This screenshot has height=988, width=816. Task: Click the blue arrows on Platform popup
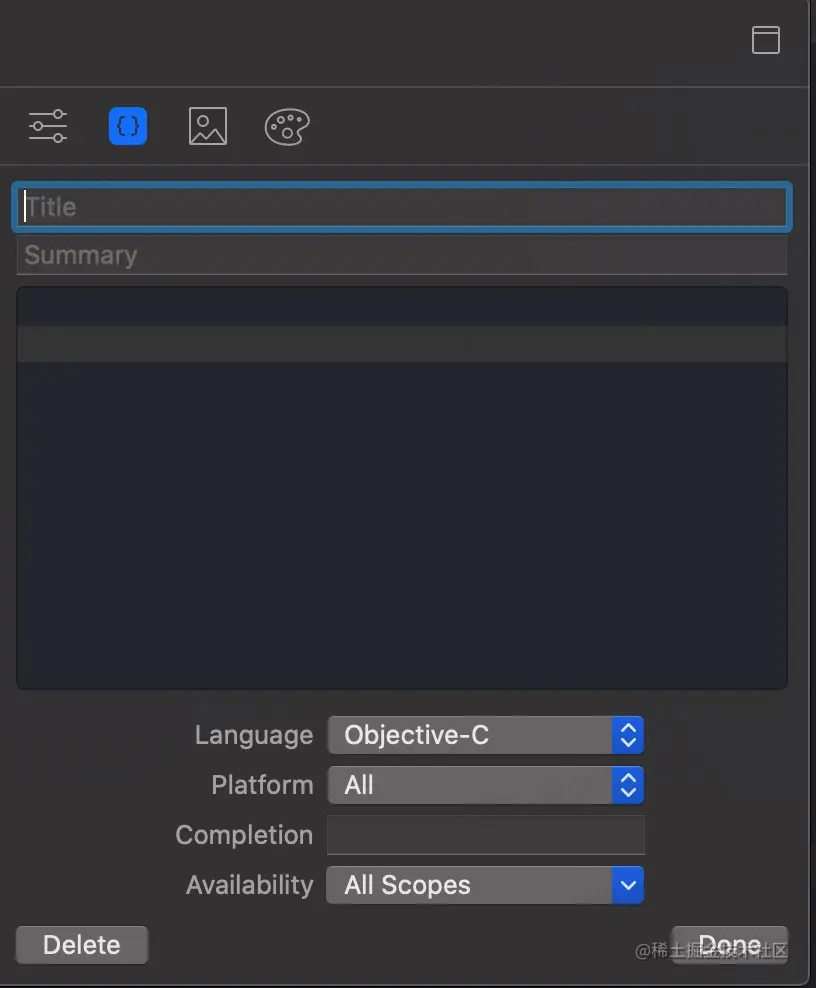(x=628, y=785)
